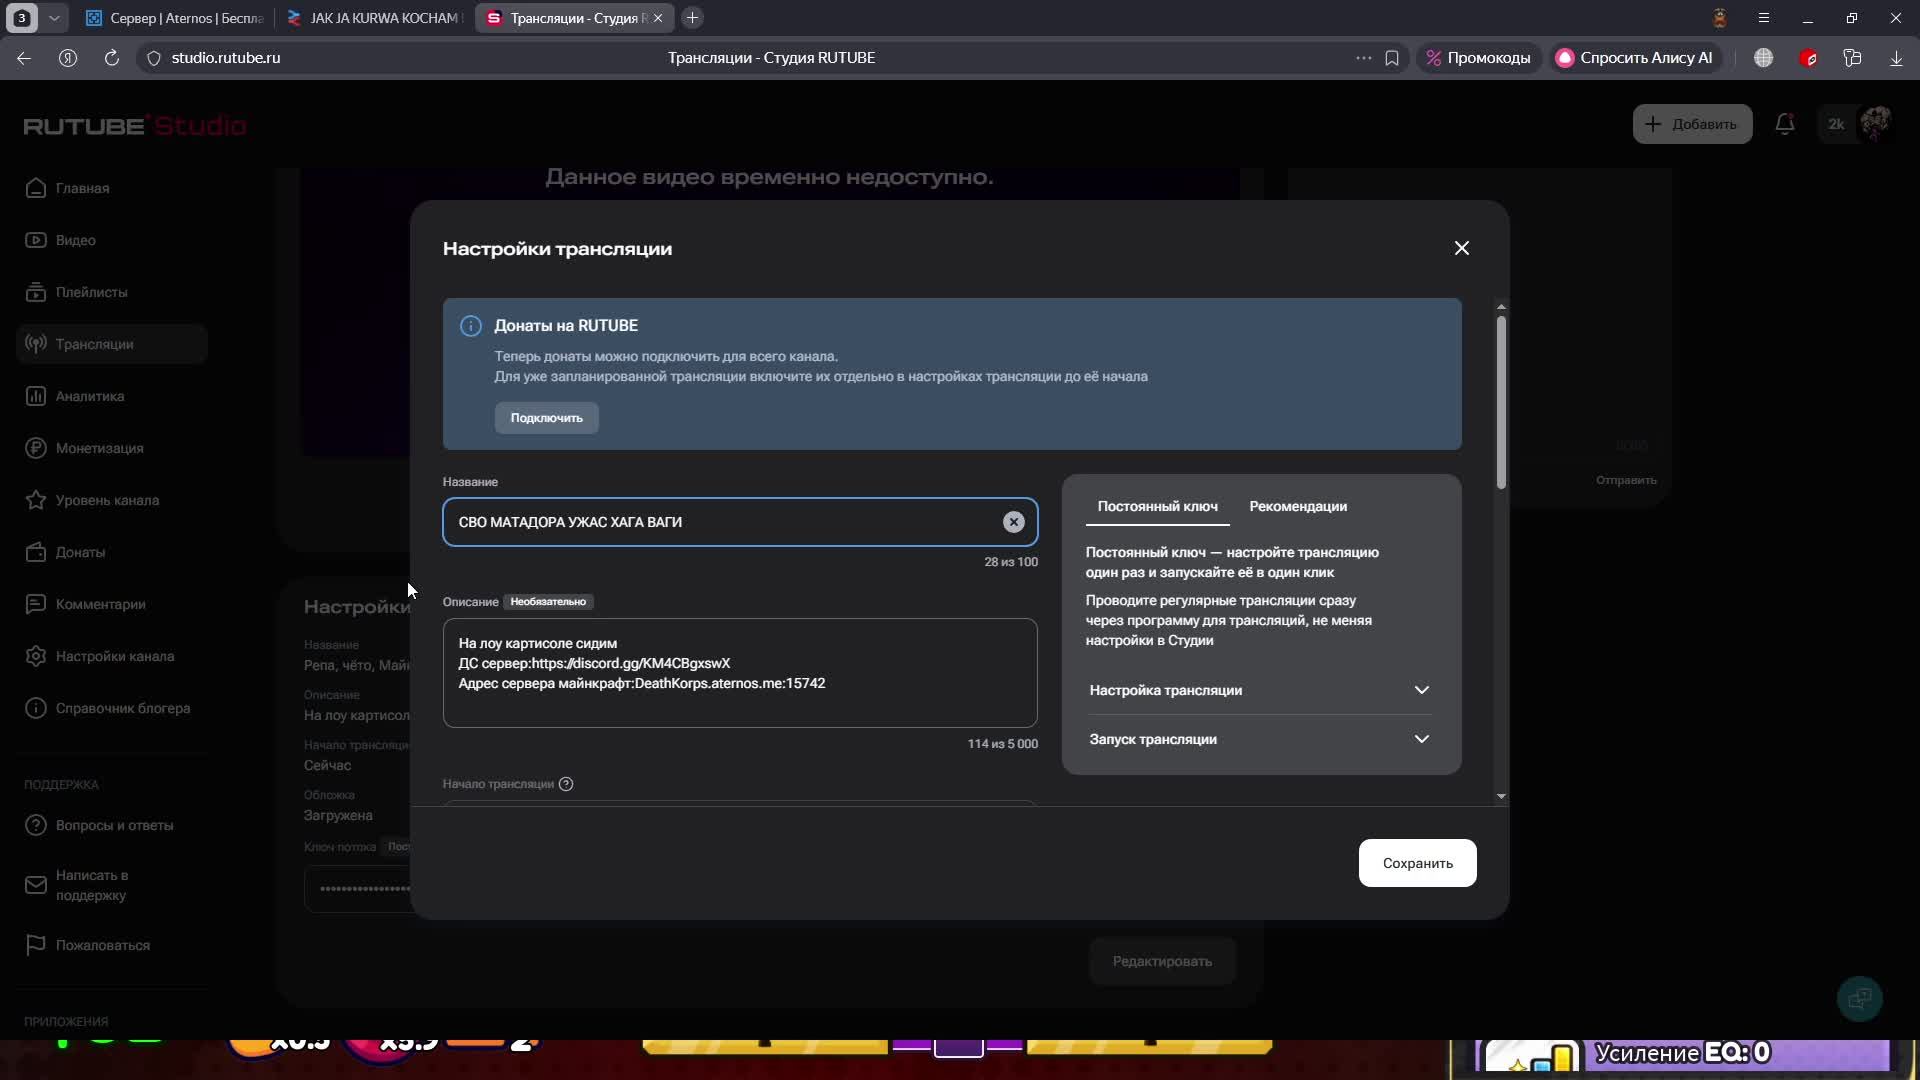Click the Отправить chat send link
This screenshot has width=1920, height=1080.
1626,480
